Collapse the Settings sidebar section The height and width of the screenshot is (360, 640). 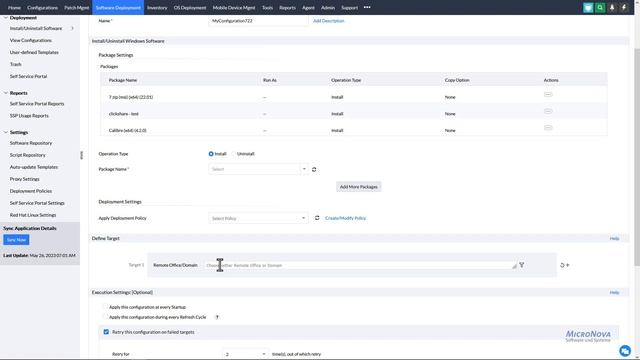[6, 132]
